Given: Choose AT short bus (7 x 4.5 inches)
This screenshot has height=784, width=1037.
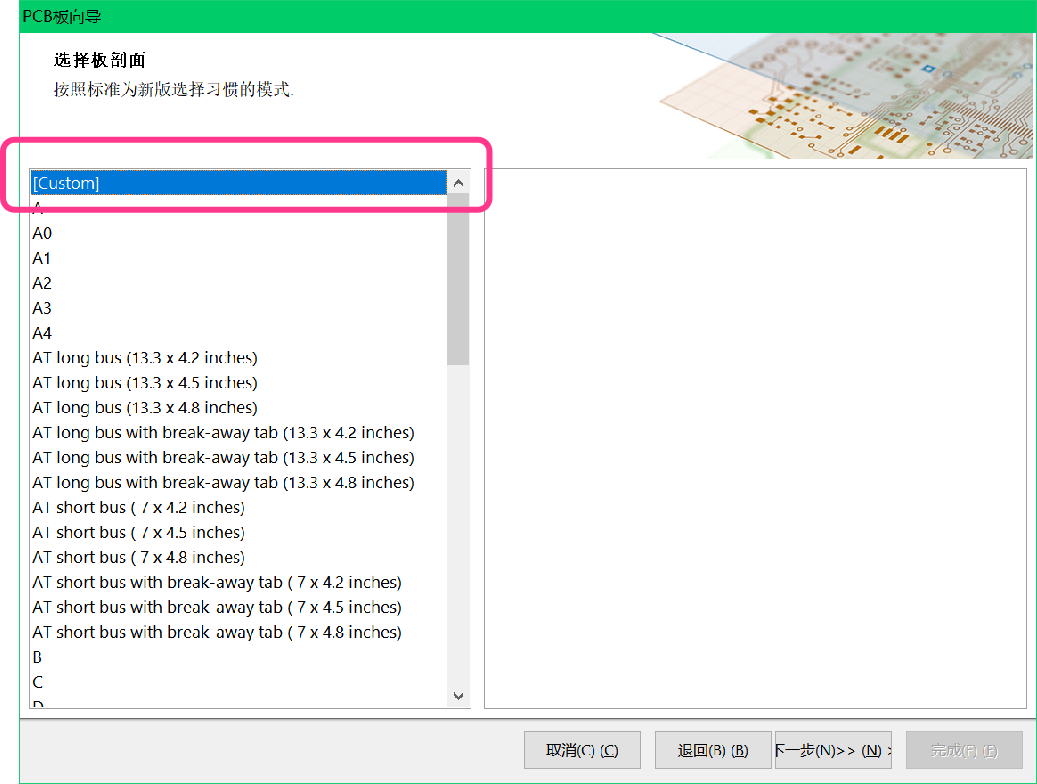Looking at the screenshot, I should click(x=239, y=533).
